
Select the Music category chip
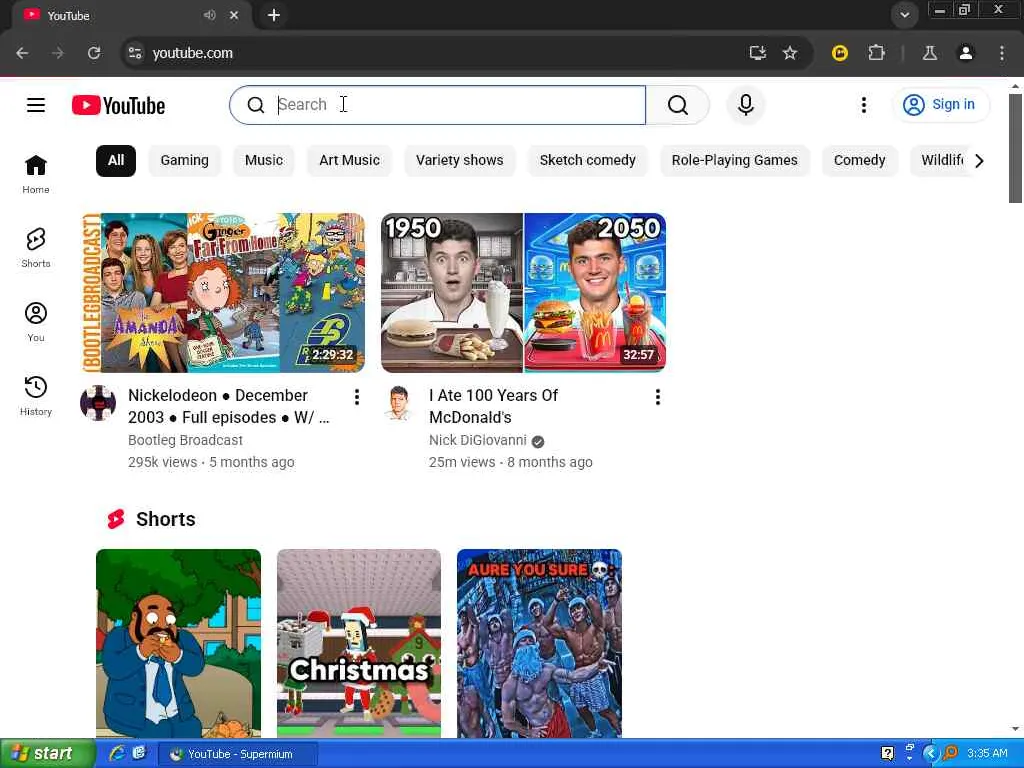264,161
